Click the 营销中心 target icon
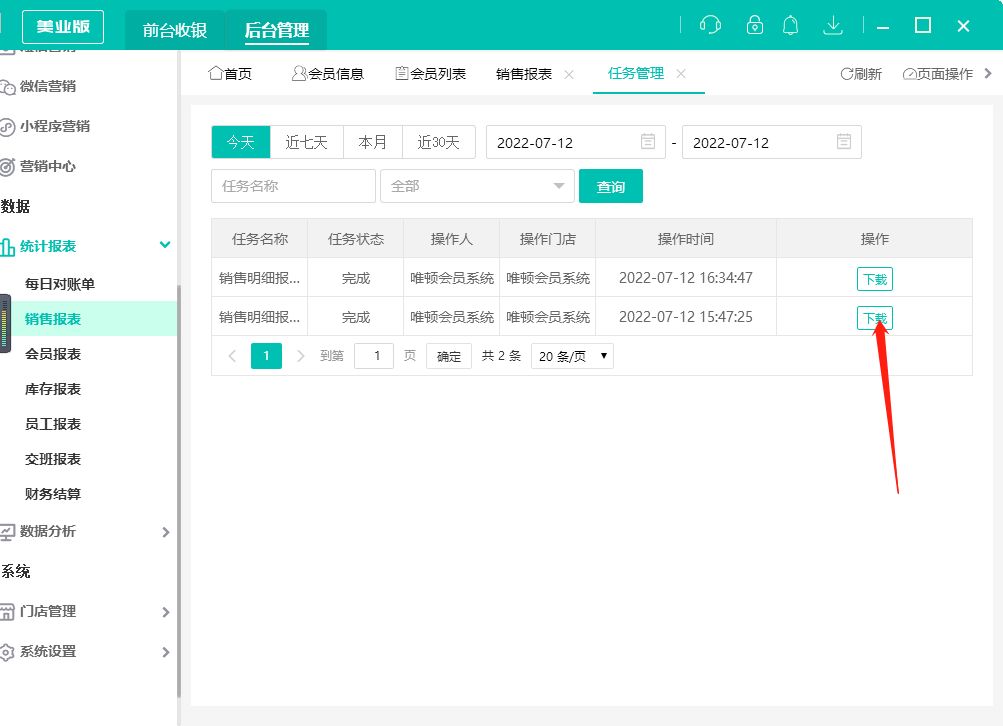 8,167
